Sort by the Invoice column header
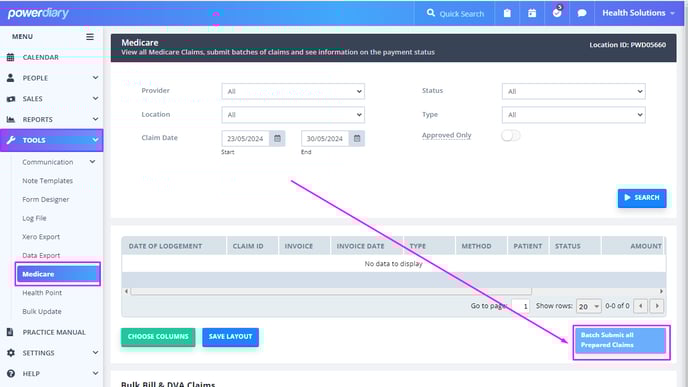This screenshot has height=387, width=688. click(x=305, y=246)
